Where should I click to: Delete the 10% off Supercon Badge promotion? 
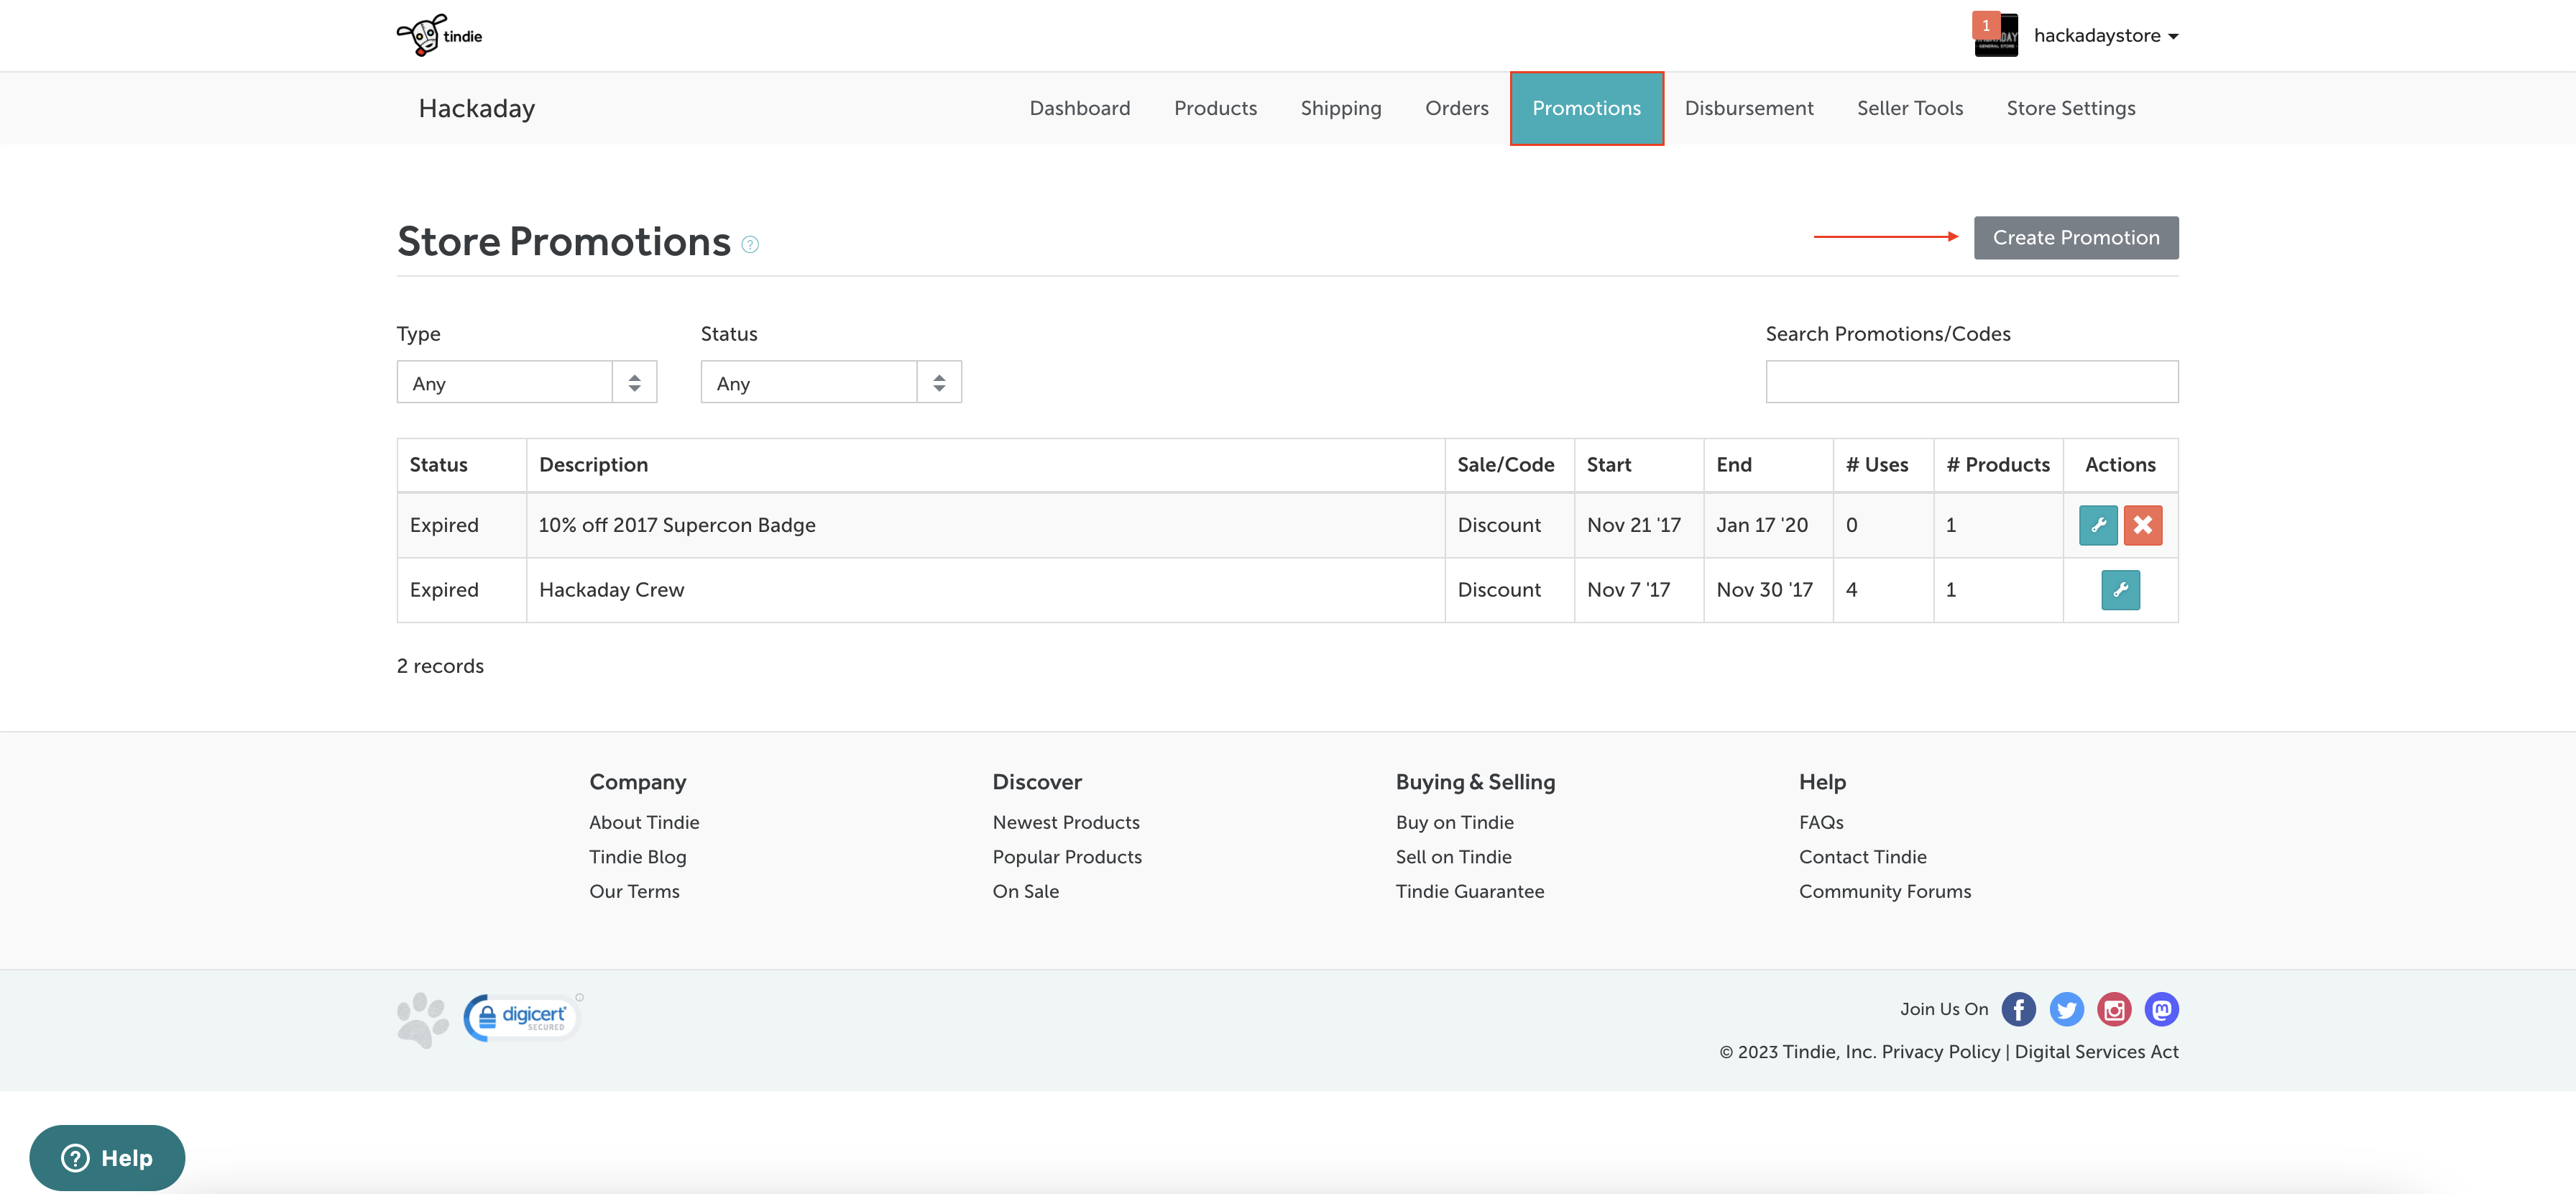(2142, 525)
